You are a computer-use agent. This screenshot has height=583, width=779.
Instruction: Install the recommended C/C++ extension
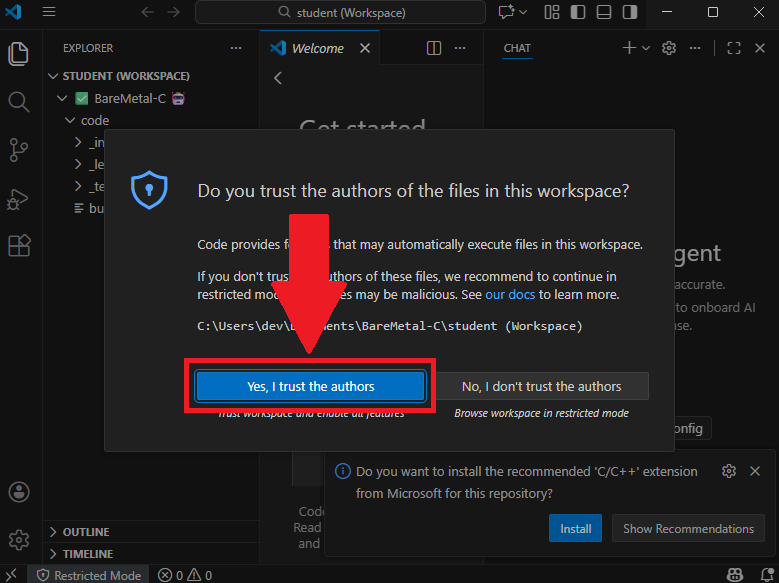tap(575, 528)
